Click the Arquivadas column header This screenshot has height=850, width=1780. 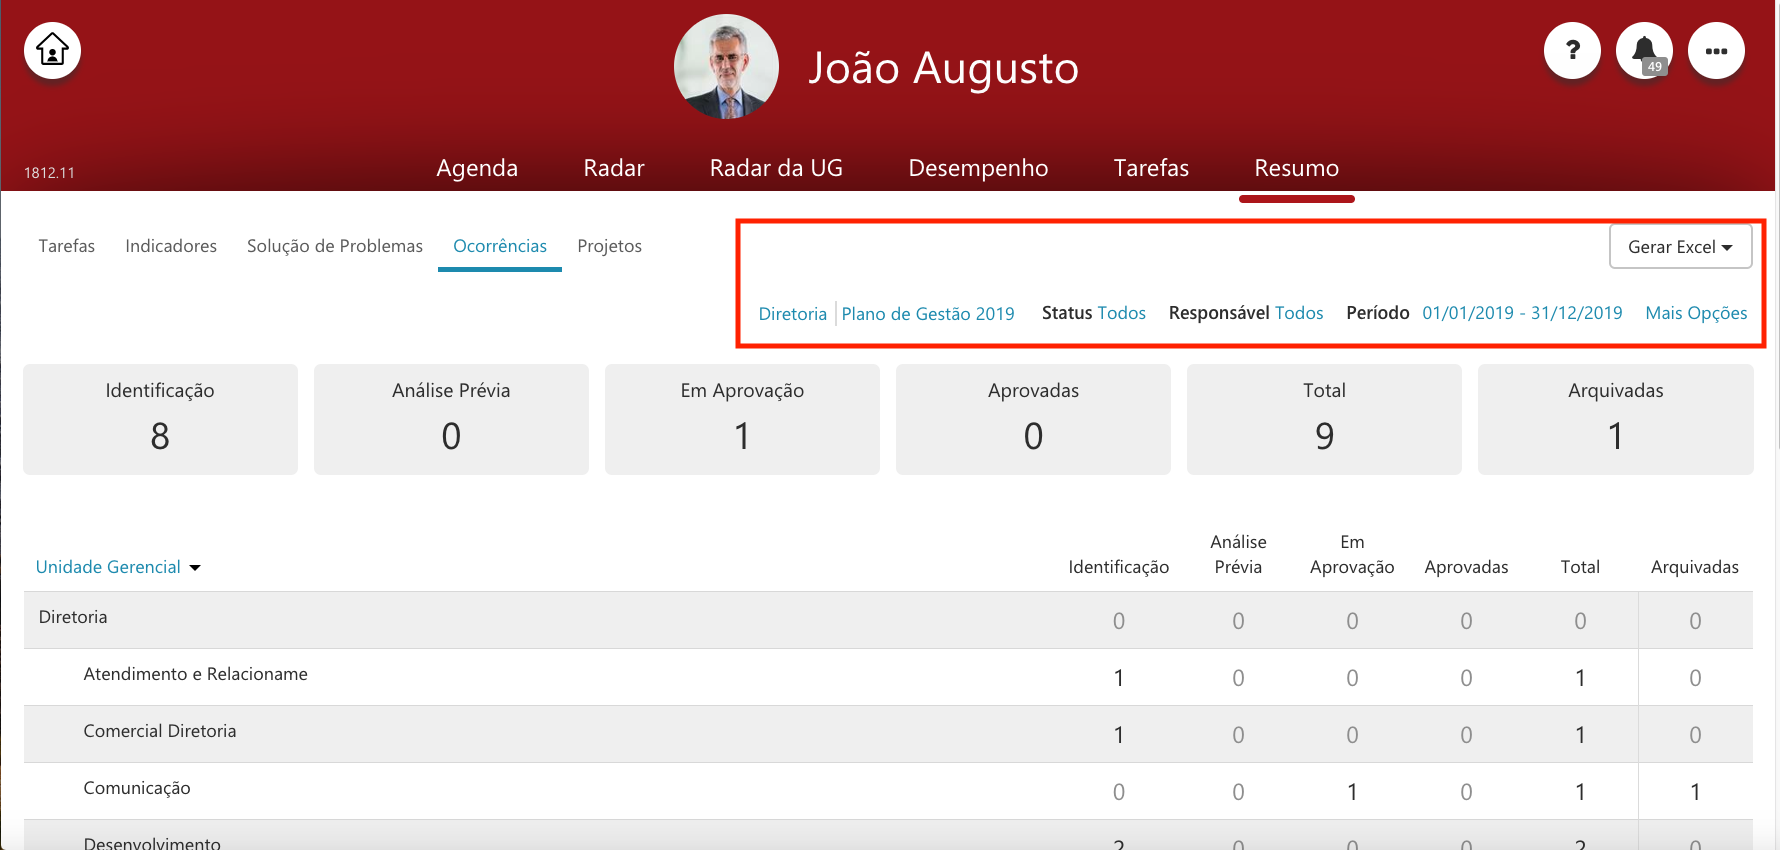(1695, 567)
